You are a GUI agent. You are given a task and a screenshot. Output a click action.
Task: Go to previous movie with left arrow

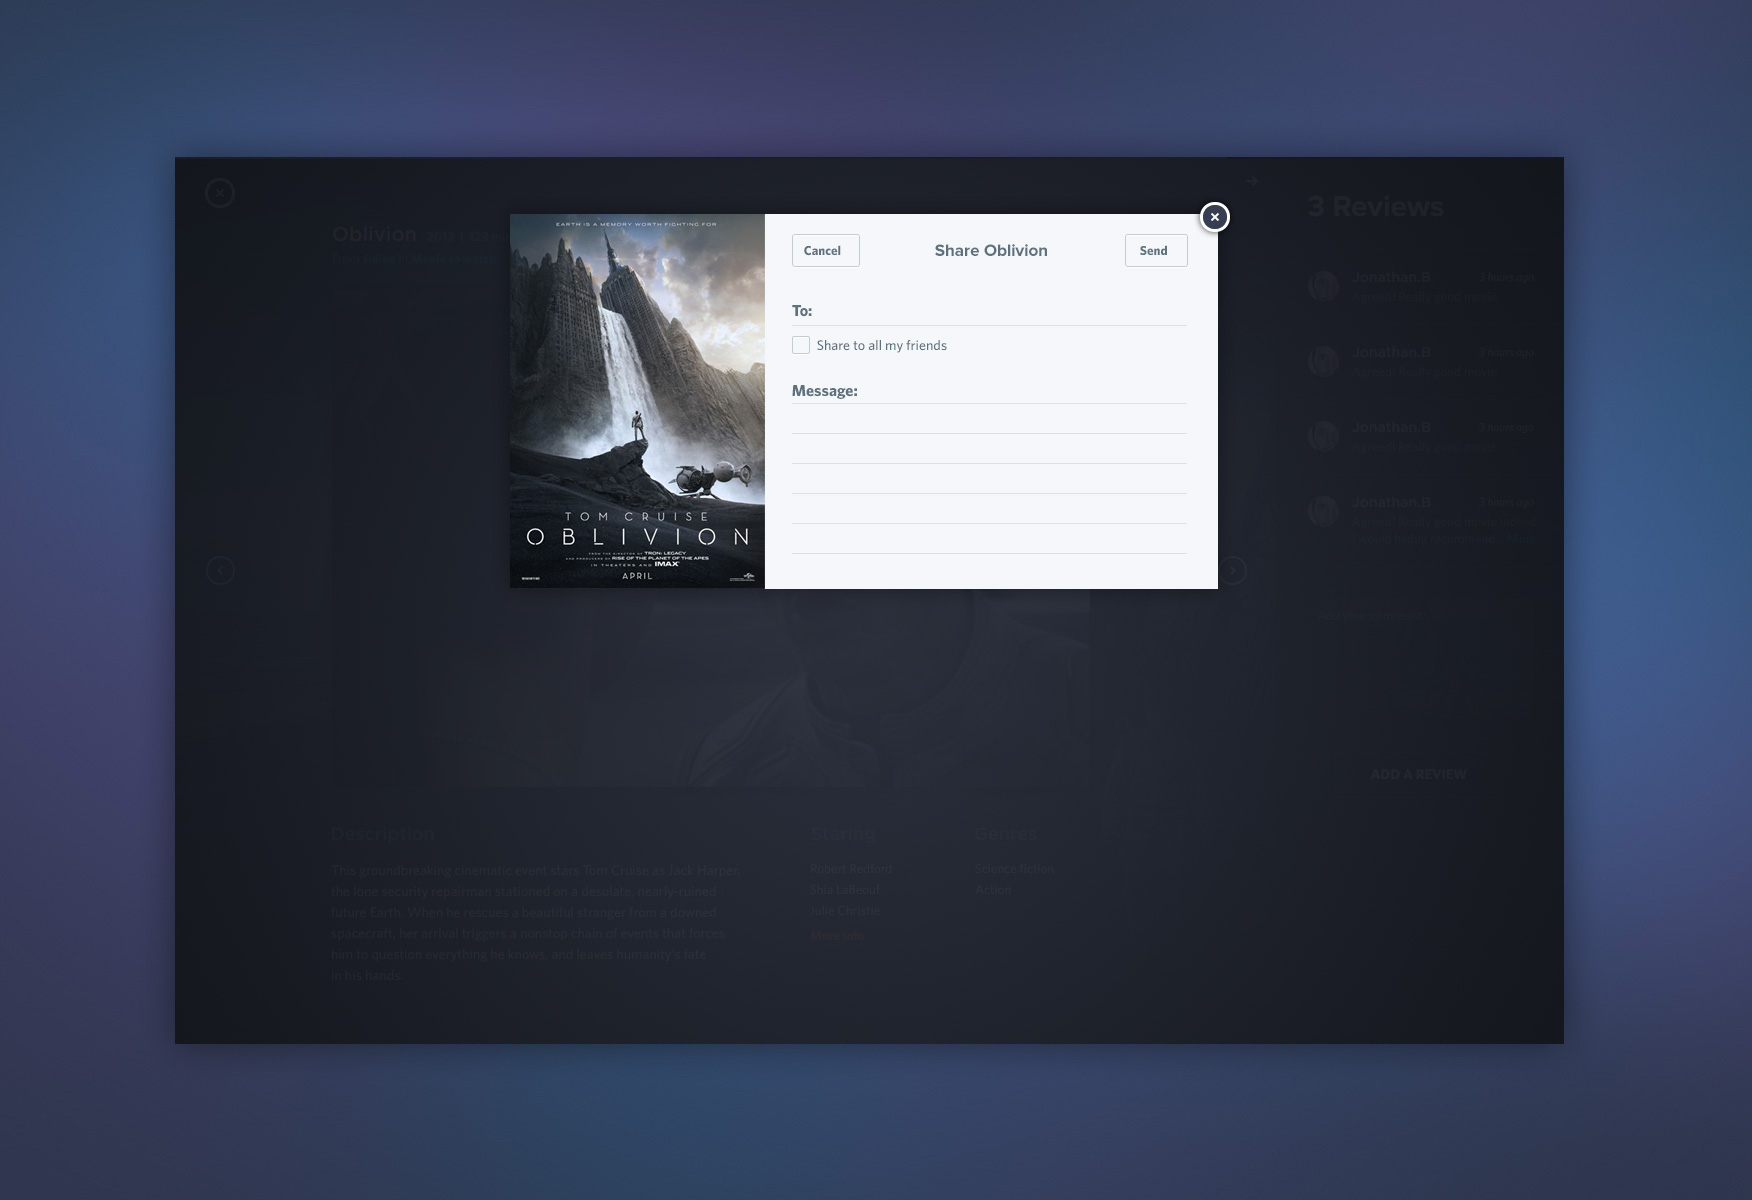point(220,570)
